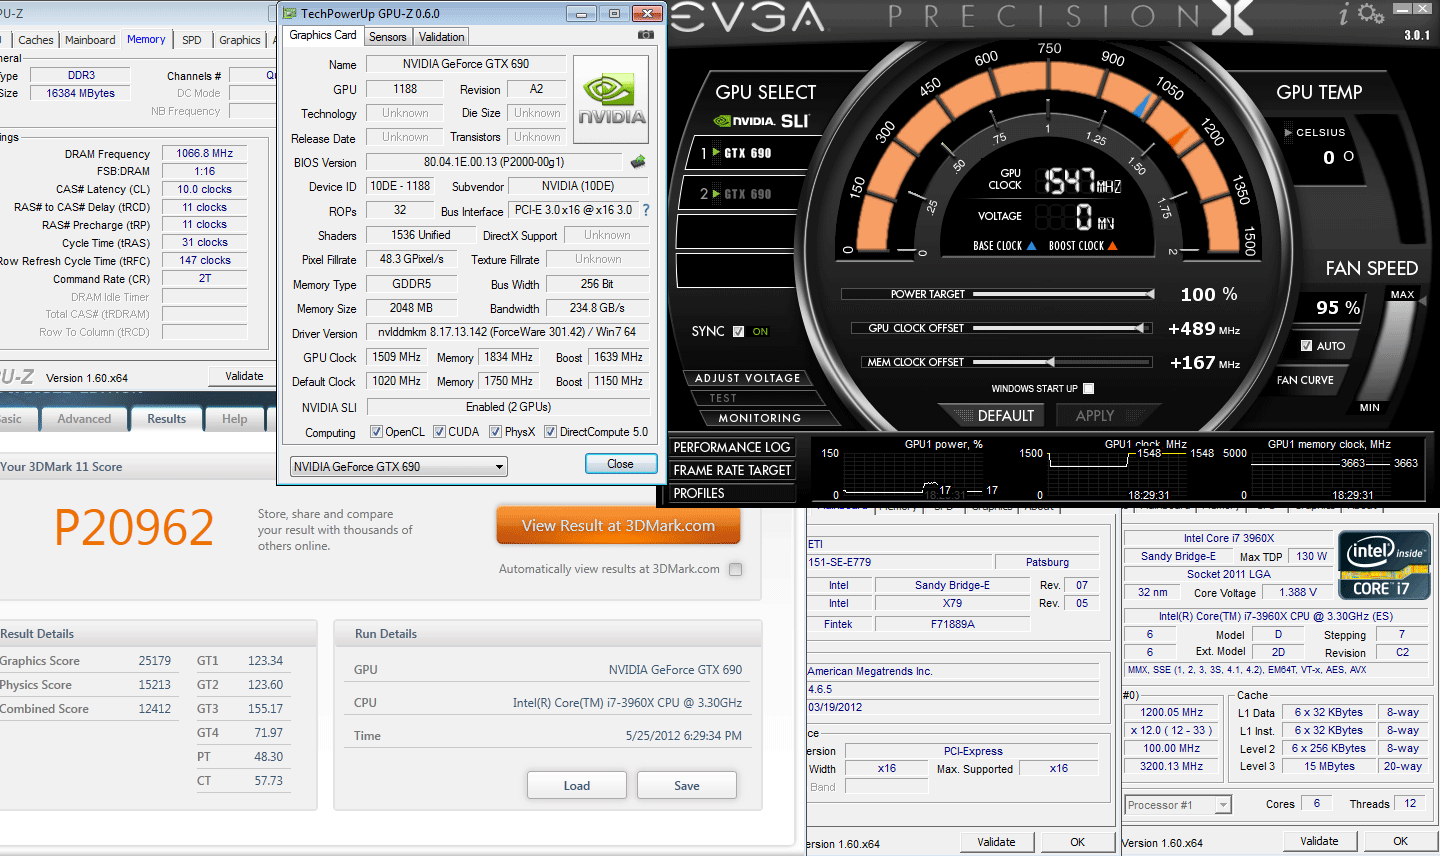Open the Processor #1 dropdown in CPU-Z

1178,805
